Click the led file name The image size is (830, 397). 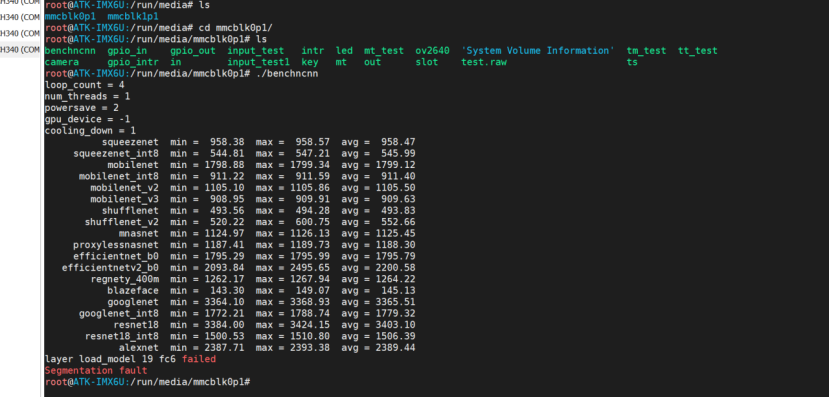pos(344,51)
